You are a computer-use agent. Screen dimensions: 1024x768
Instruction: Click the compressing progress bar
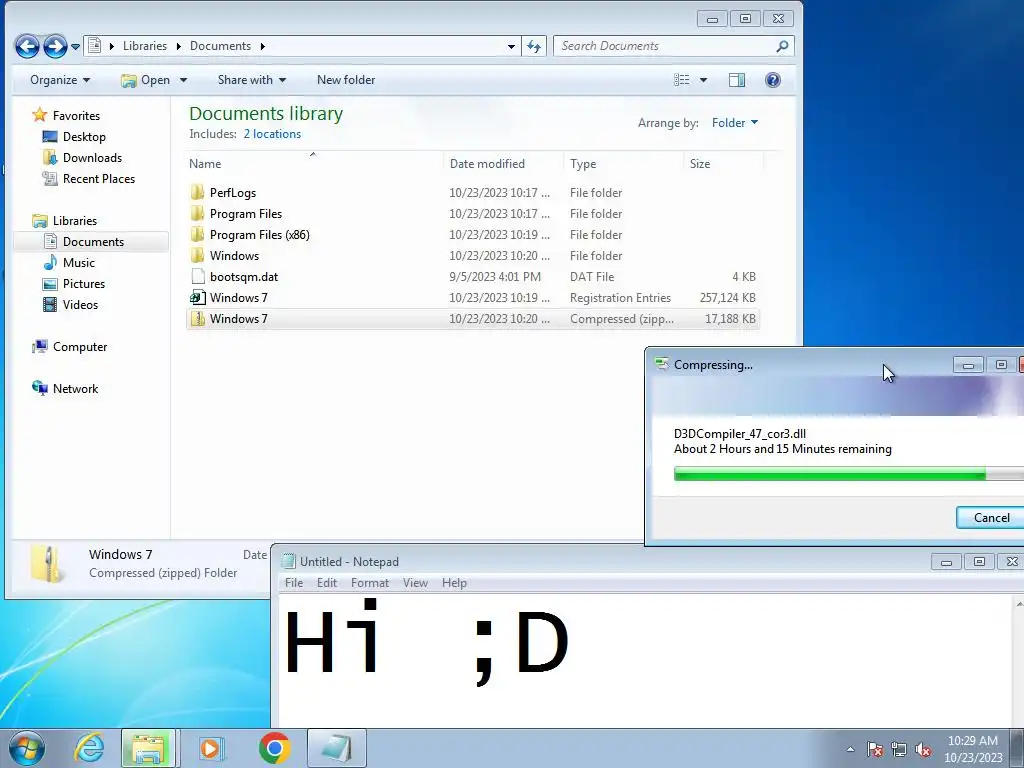pyautogui.click(x=849, y=474)
